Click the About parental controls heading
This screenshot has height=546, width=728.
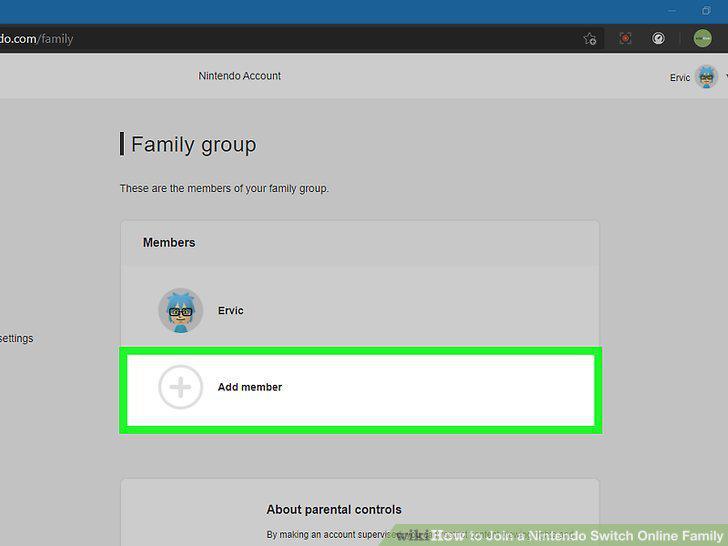coord(334,509)
